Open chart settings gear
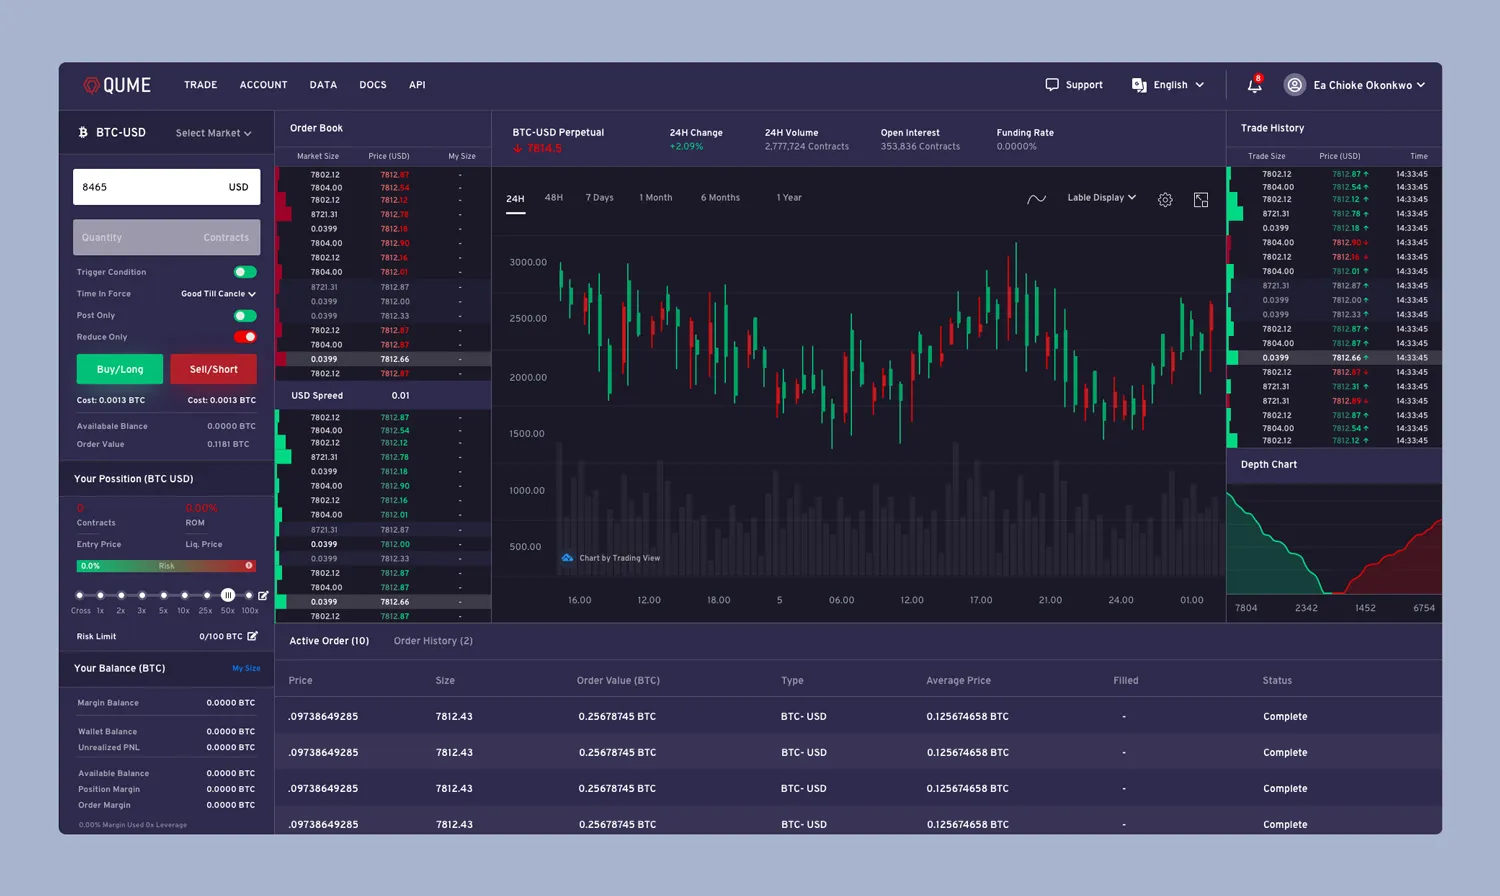Screen dimensions: 1500x896 pyautogui.click(x=1165, y=200)
